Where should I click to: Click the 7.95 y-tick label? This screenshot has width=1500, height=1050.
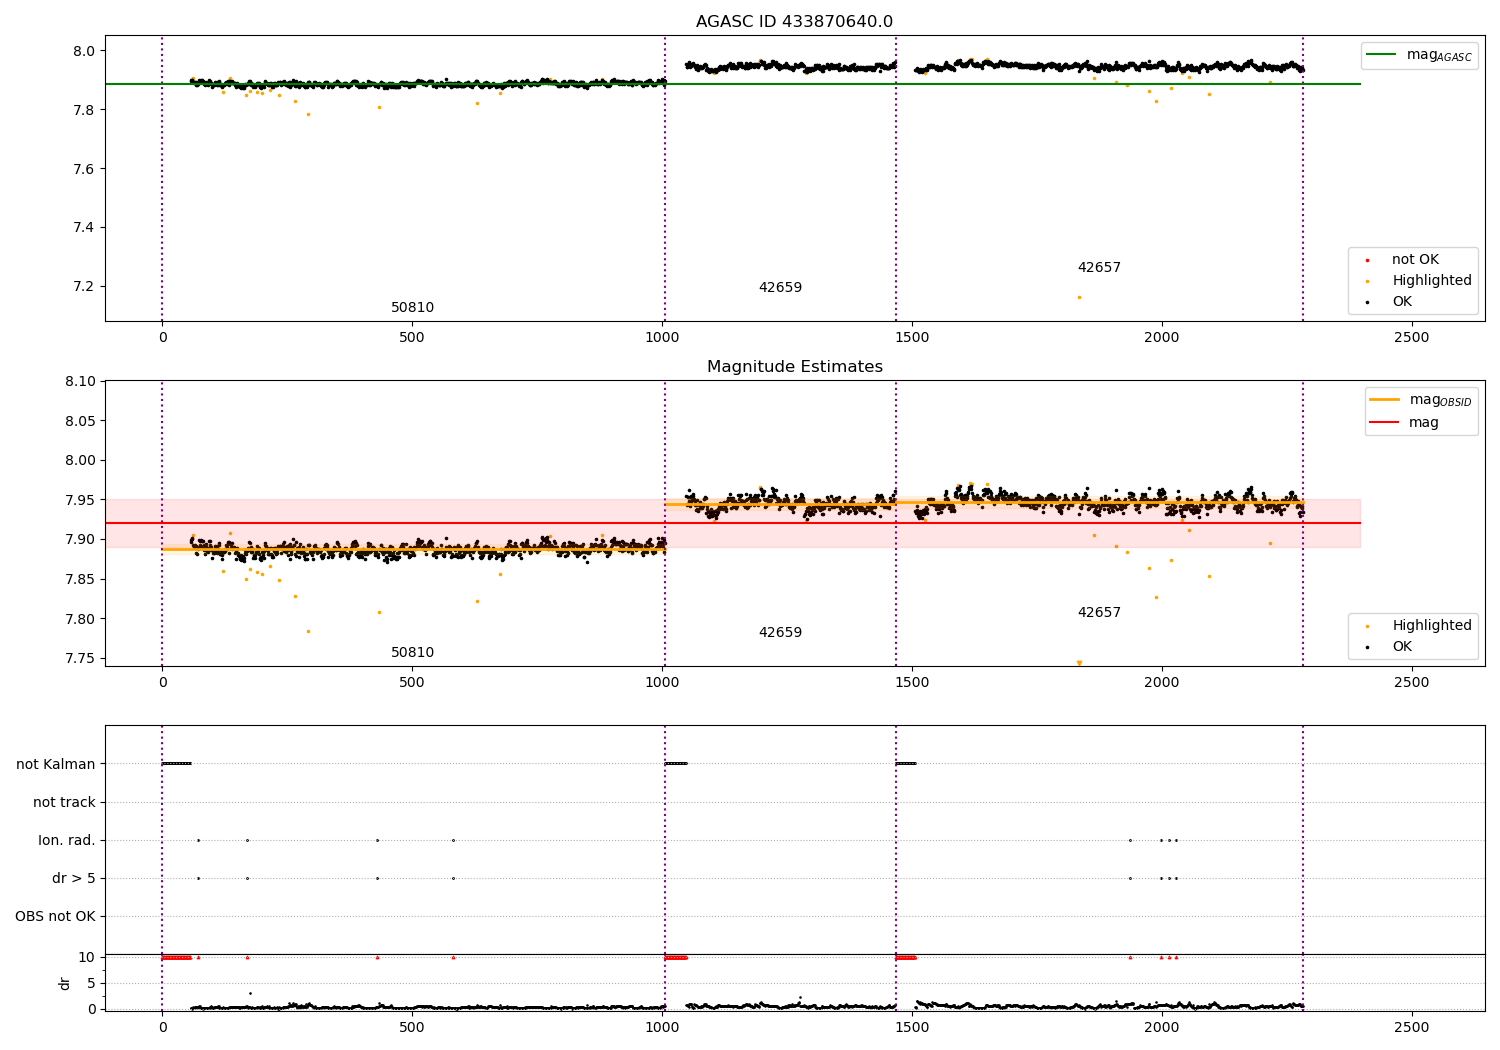(80, 501)
